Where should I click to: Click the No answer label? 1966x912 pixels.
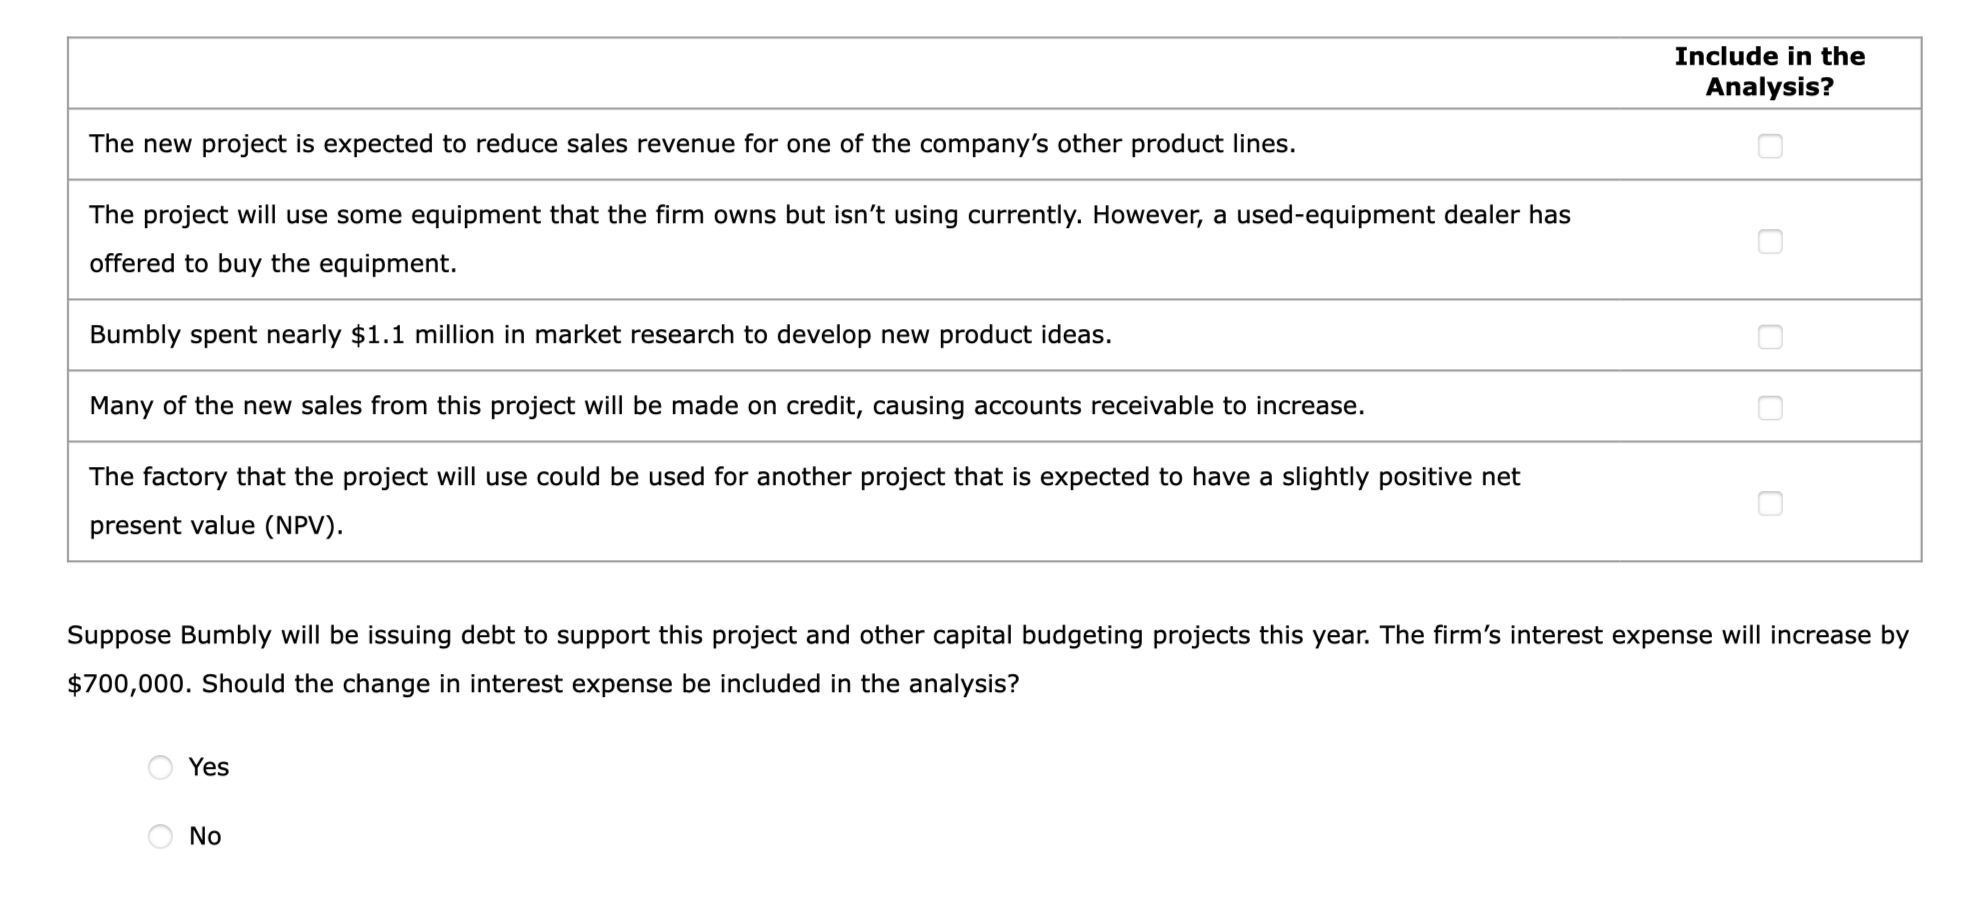point(205,837)
